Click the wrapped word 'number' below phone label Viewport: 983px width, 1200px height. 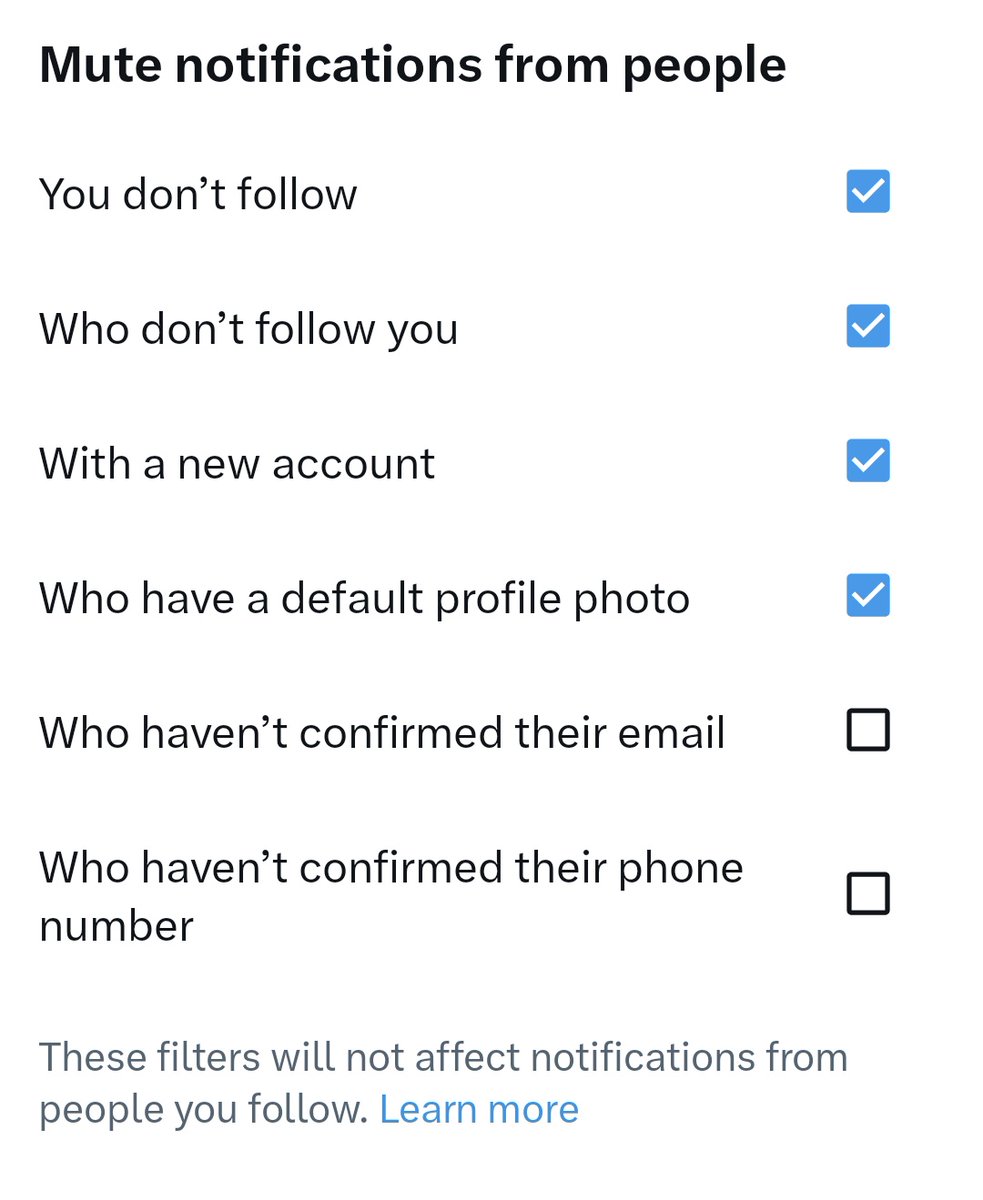[x=116, y=926]
